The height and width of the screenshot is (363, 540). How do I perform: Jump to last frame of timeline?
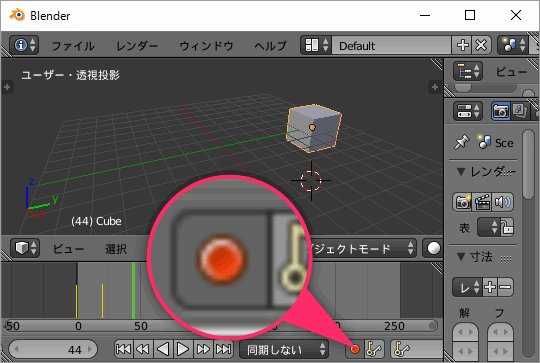pyautogui.click(x=224, y=349)
